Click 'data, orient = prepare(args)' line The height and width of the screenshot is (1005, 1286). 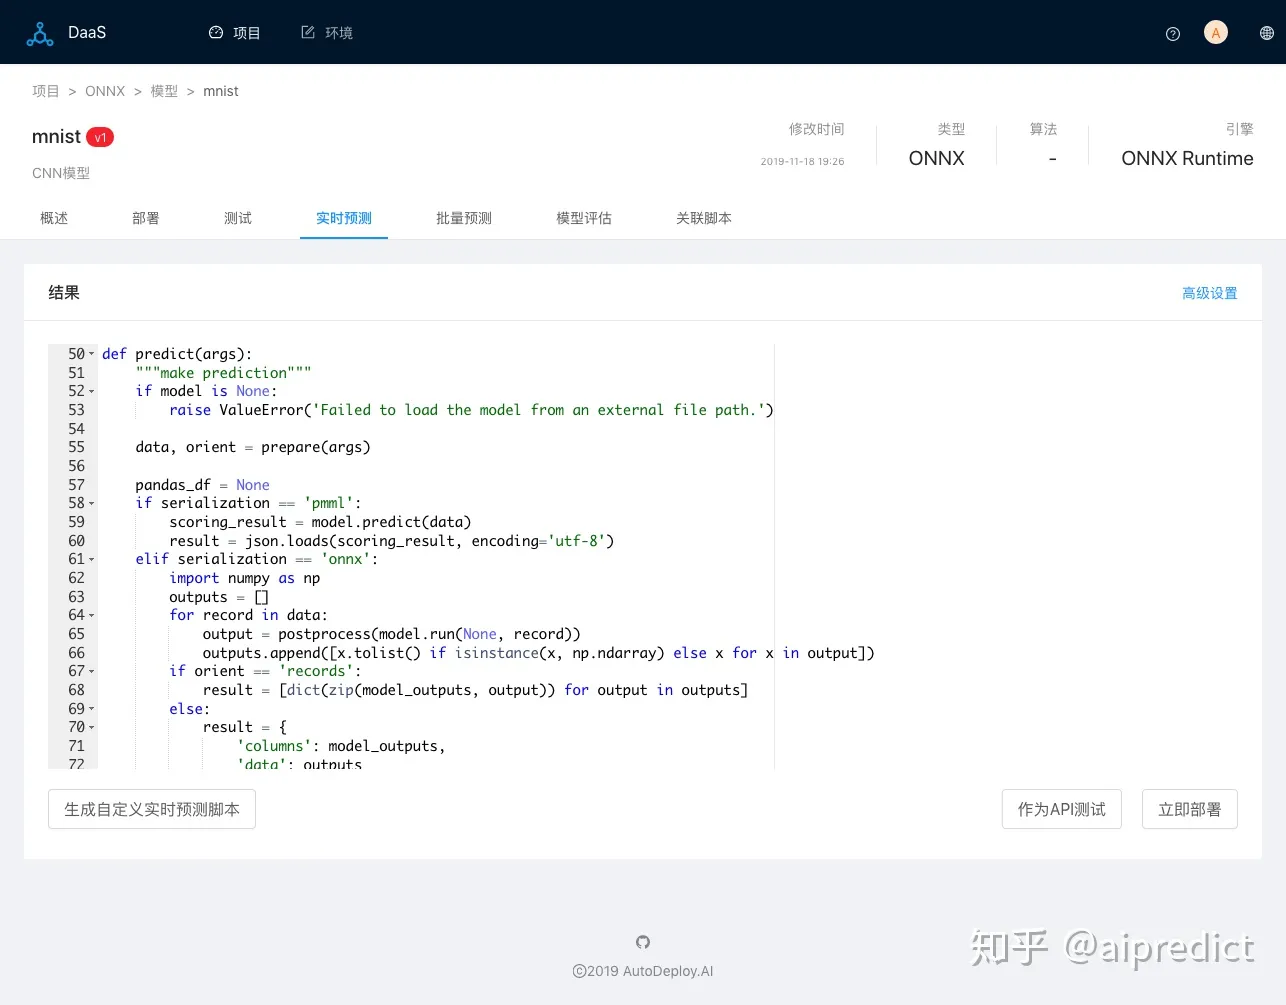253,447
